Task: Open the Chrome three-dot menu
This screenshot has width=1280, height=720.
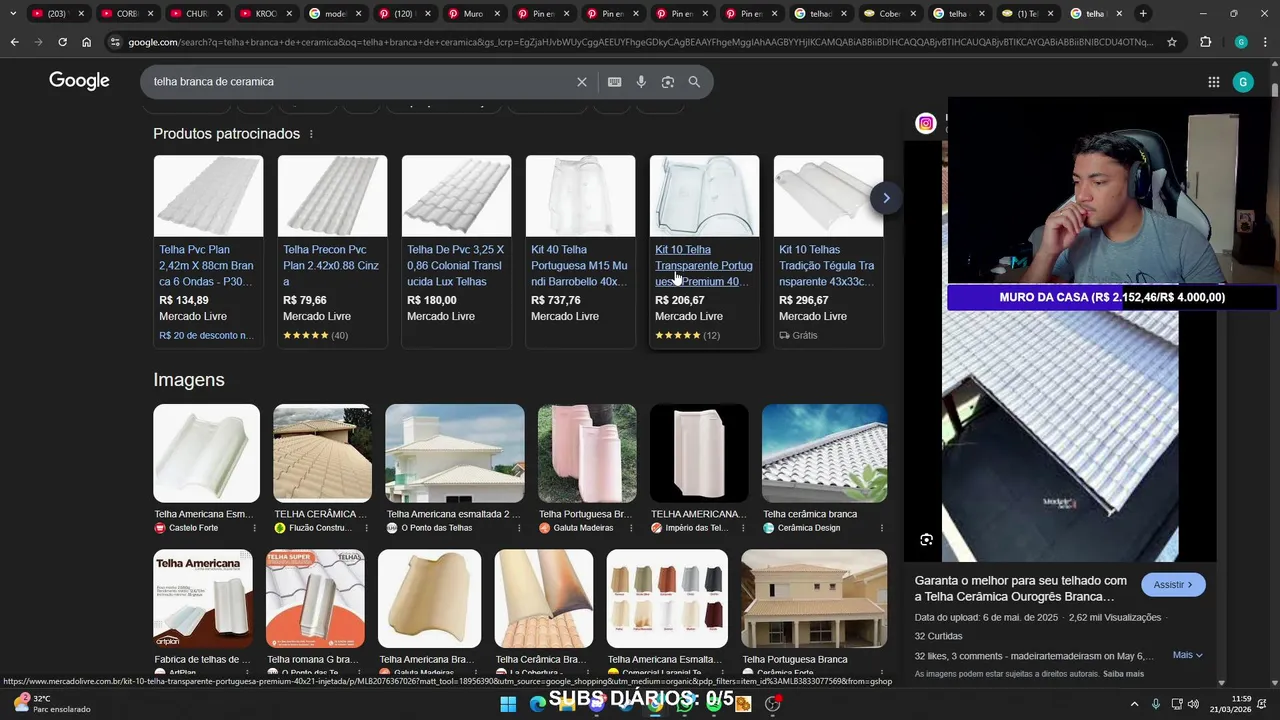Action: point(1265,42)
